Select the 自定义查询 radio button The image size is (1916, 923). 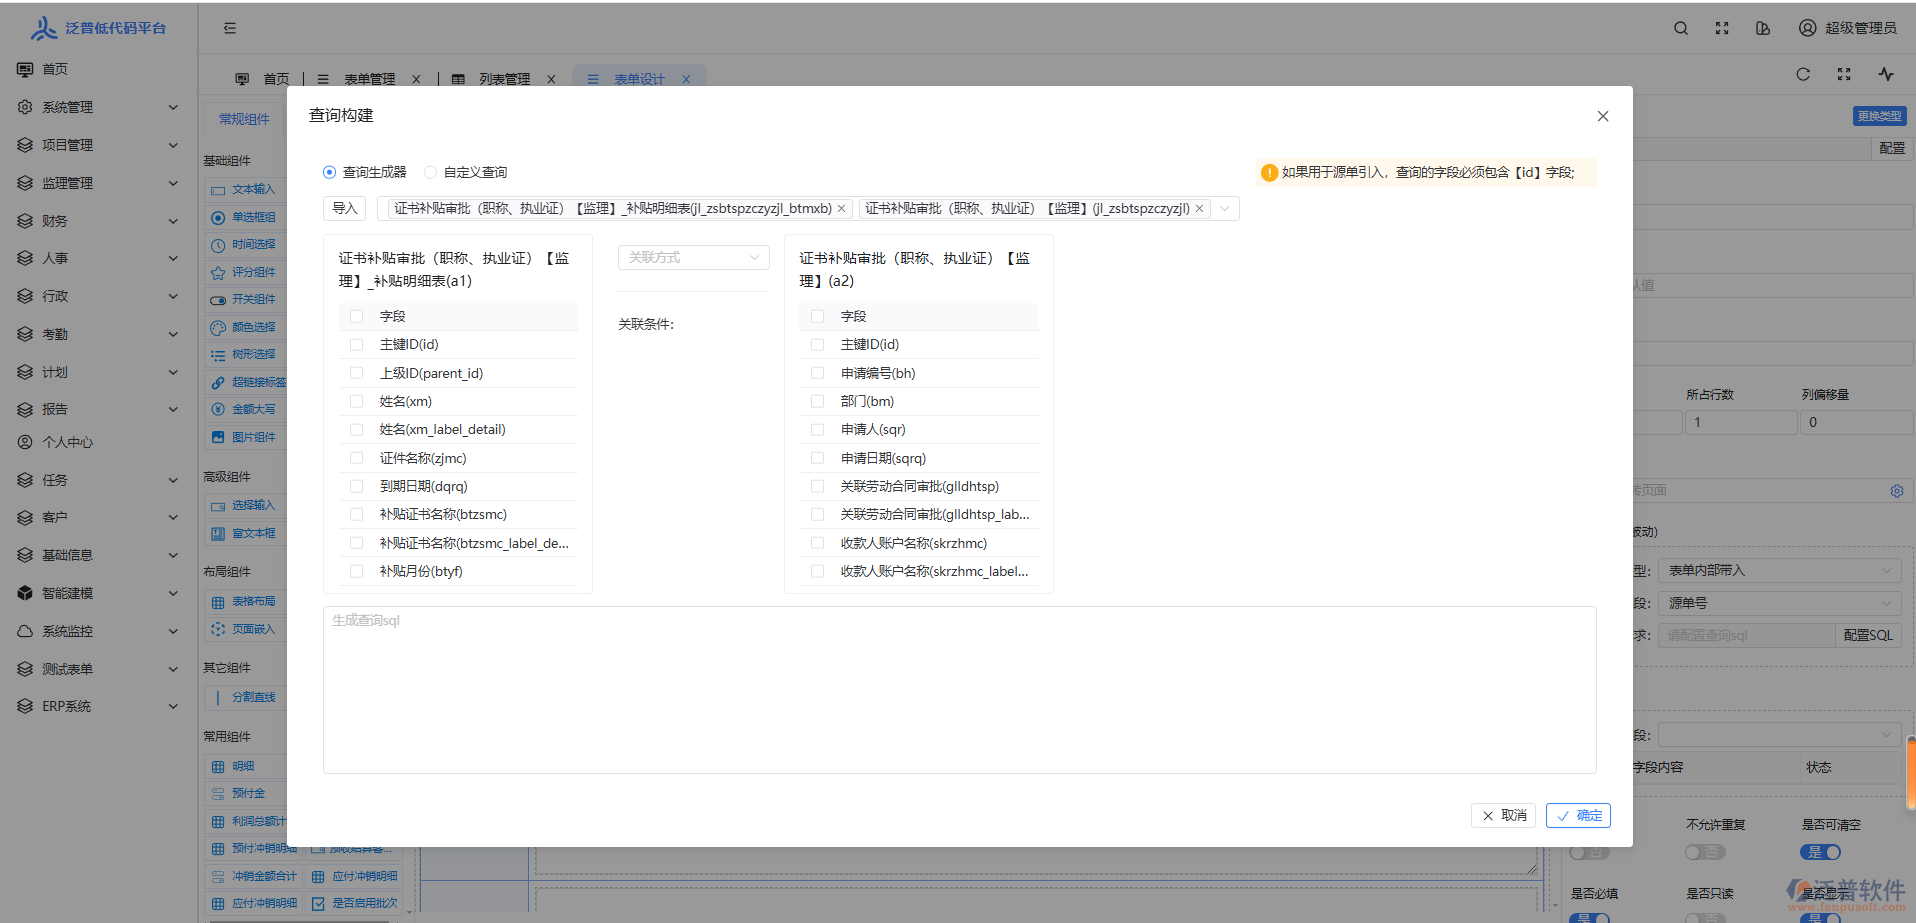tap(430, 172)
